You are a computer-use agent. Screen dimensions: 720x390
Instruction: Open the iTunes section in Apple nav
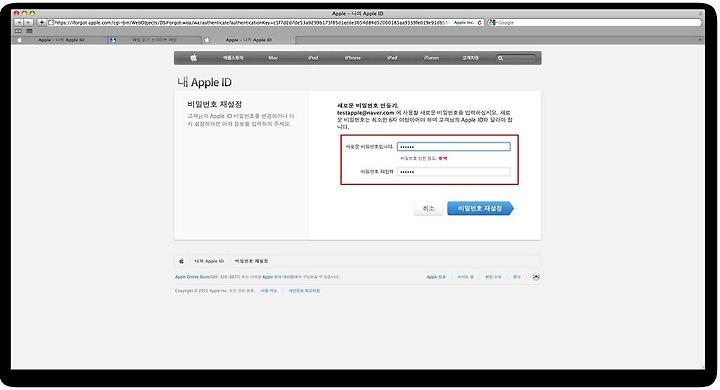click(431, 58)
